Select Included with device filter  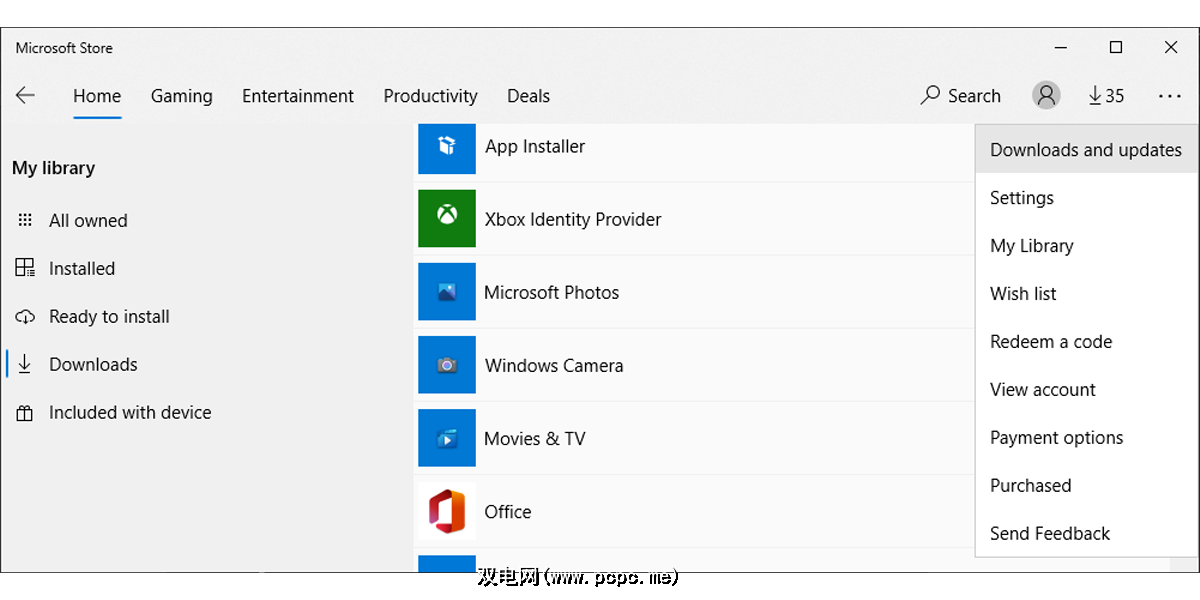point(130,413)
